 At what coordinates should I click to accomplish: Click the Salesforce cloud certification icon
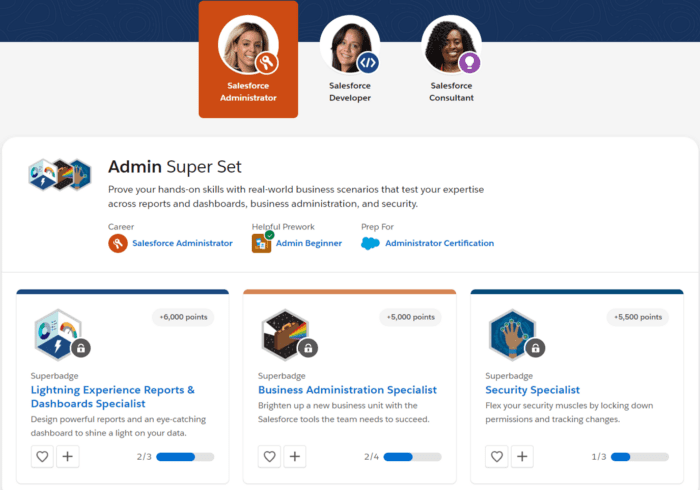pyautogui.click(x=371, y=243)
